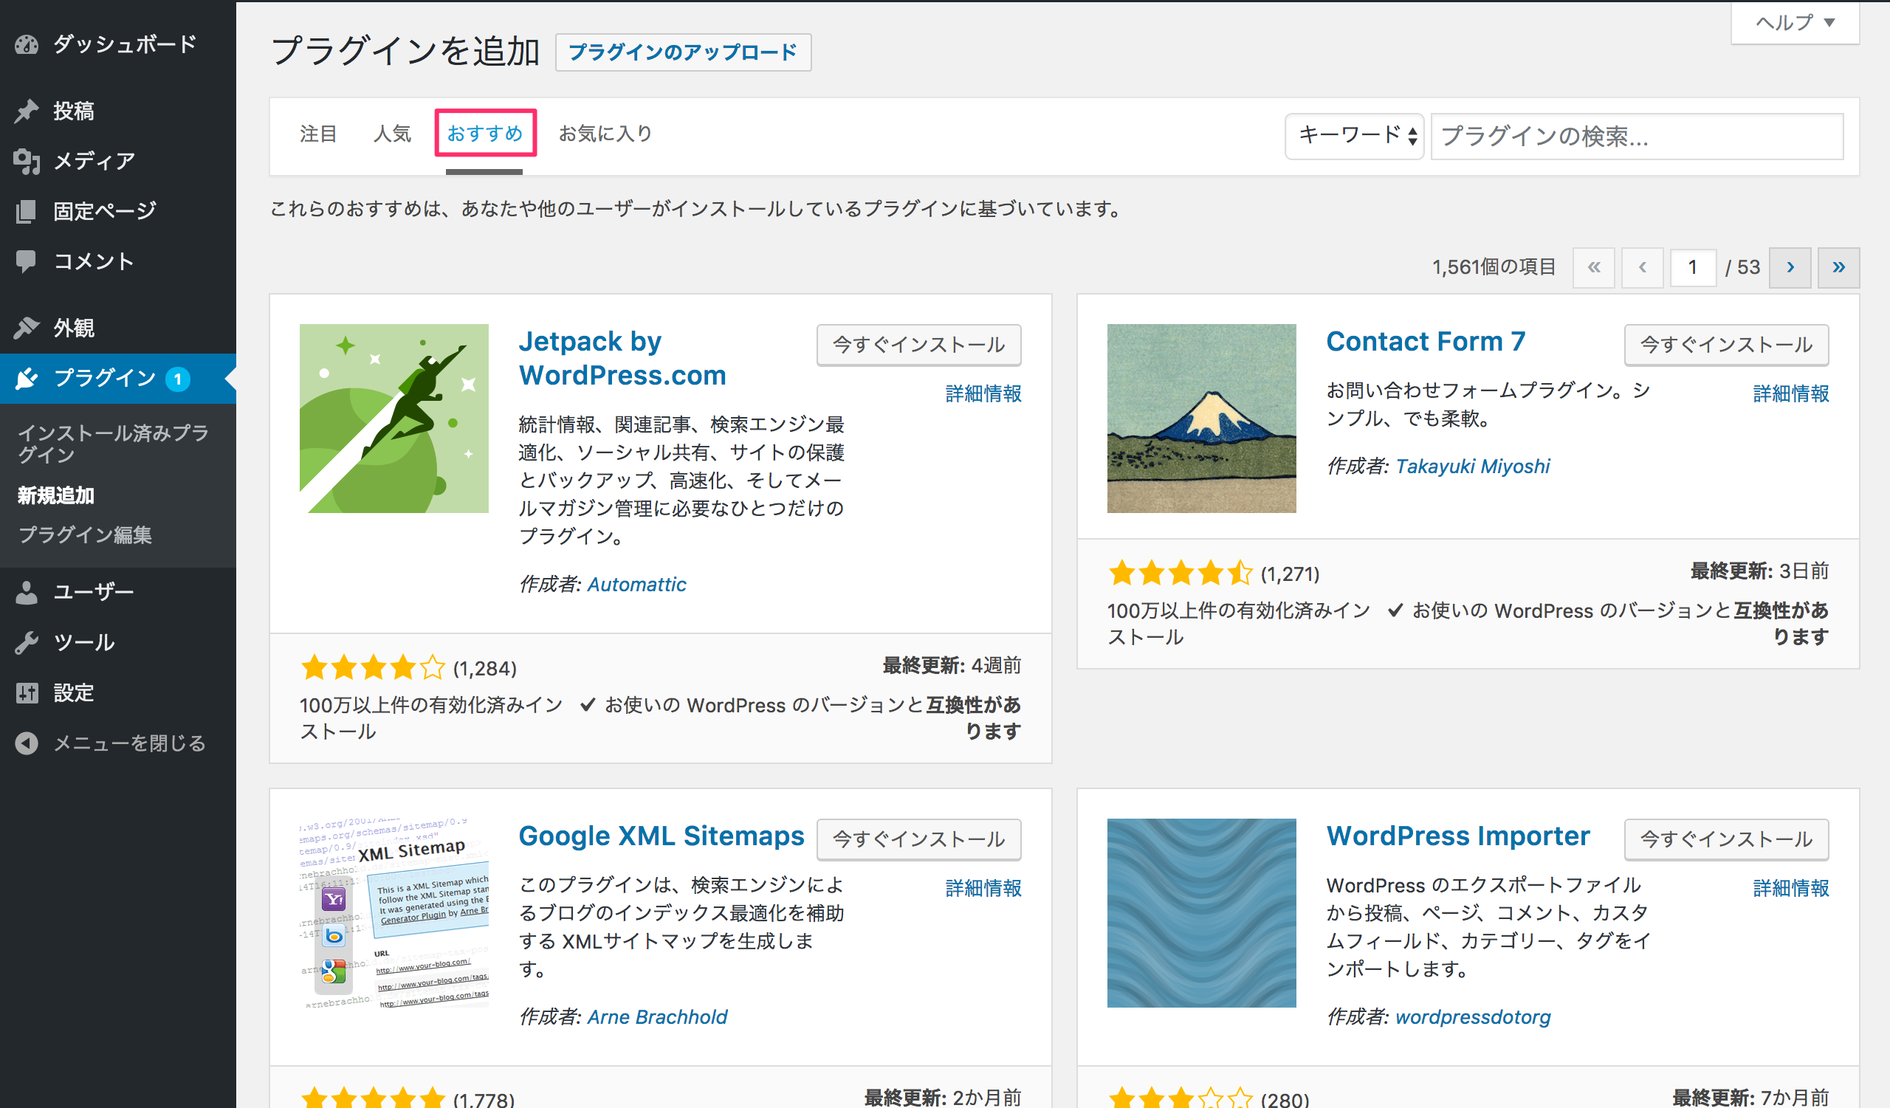Switch to the 注目 tab
This screenshot has width=1890, height=1108.
click(319, 134)
